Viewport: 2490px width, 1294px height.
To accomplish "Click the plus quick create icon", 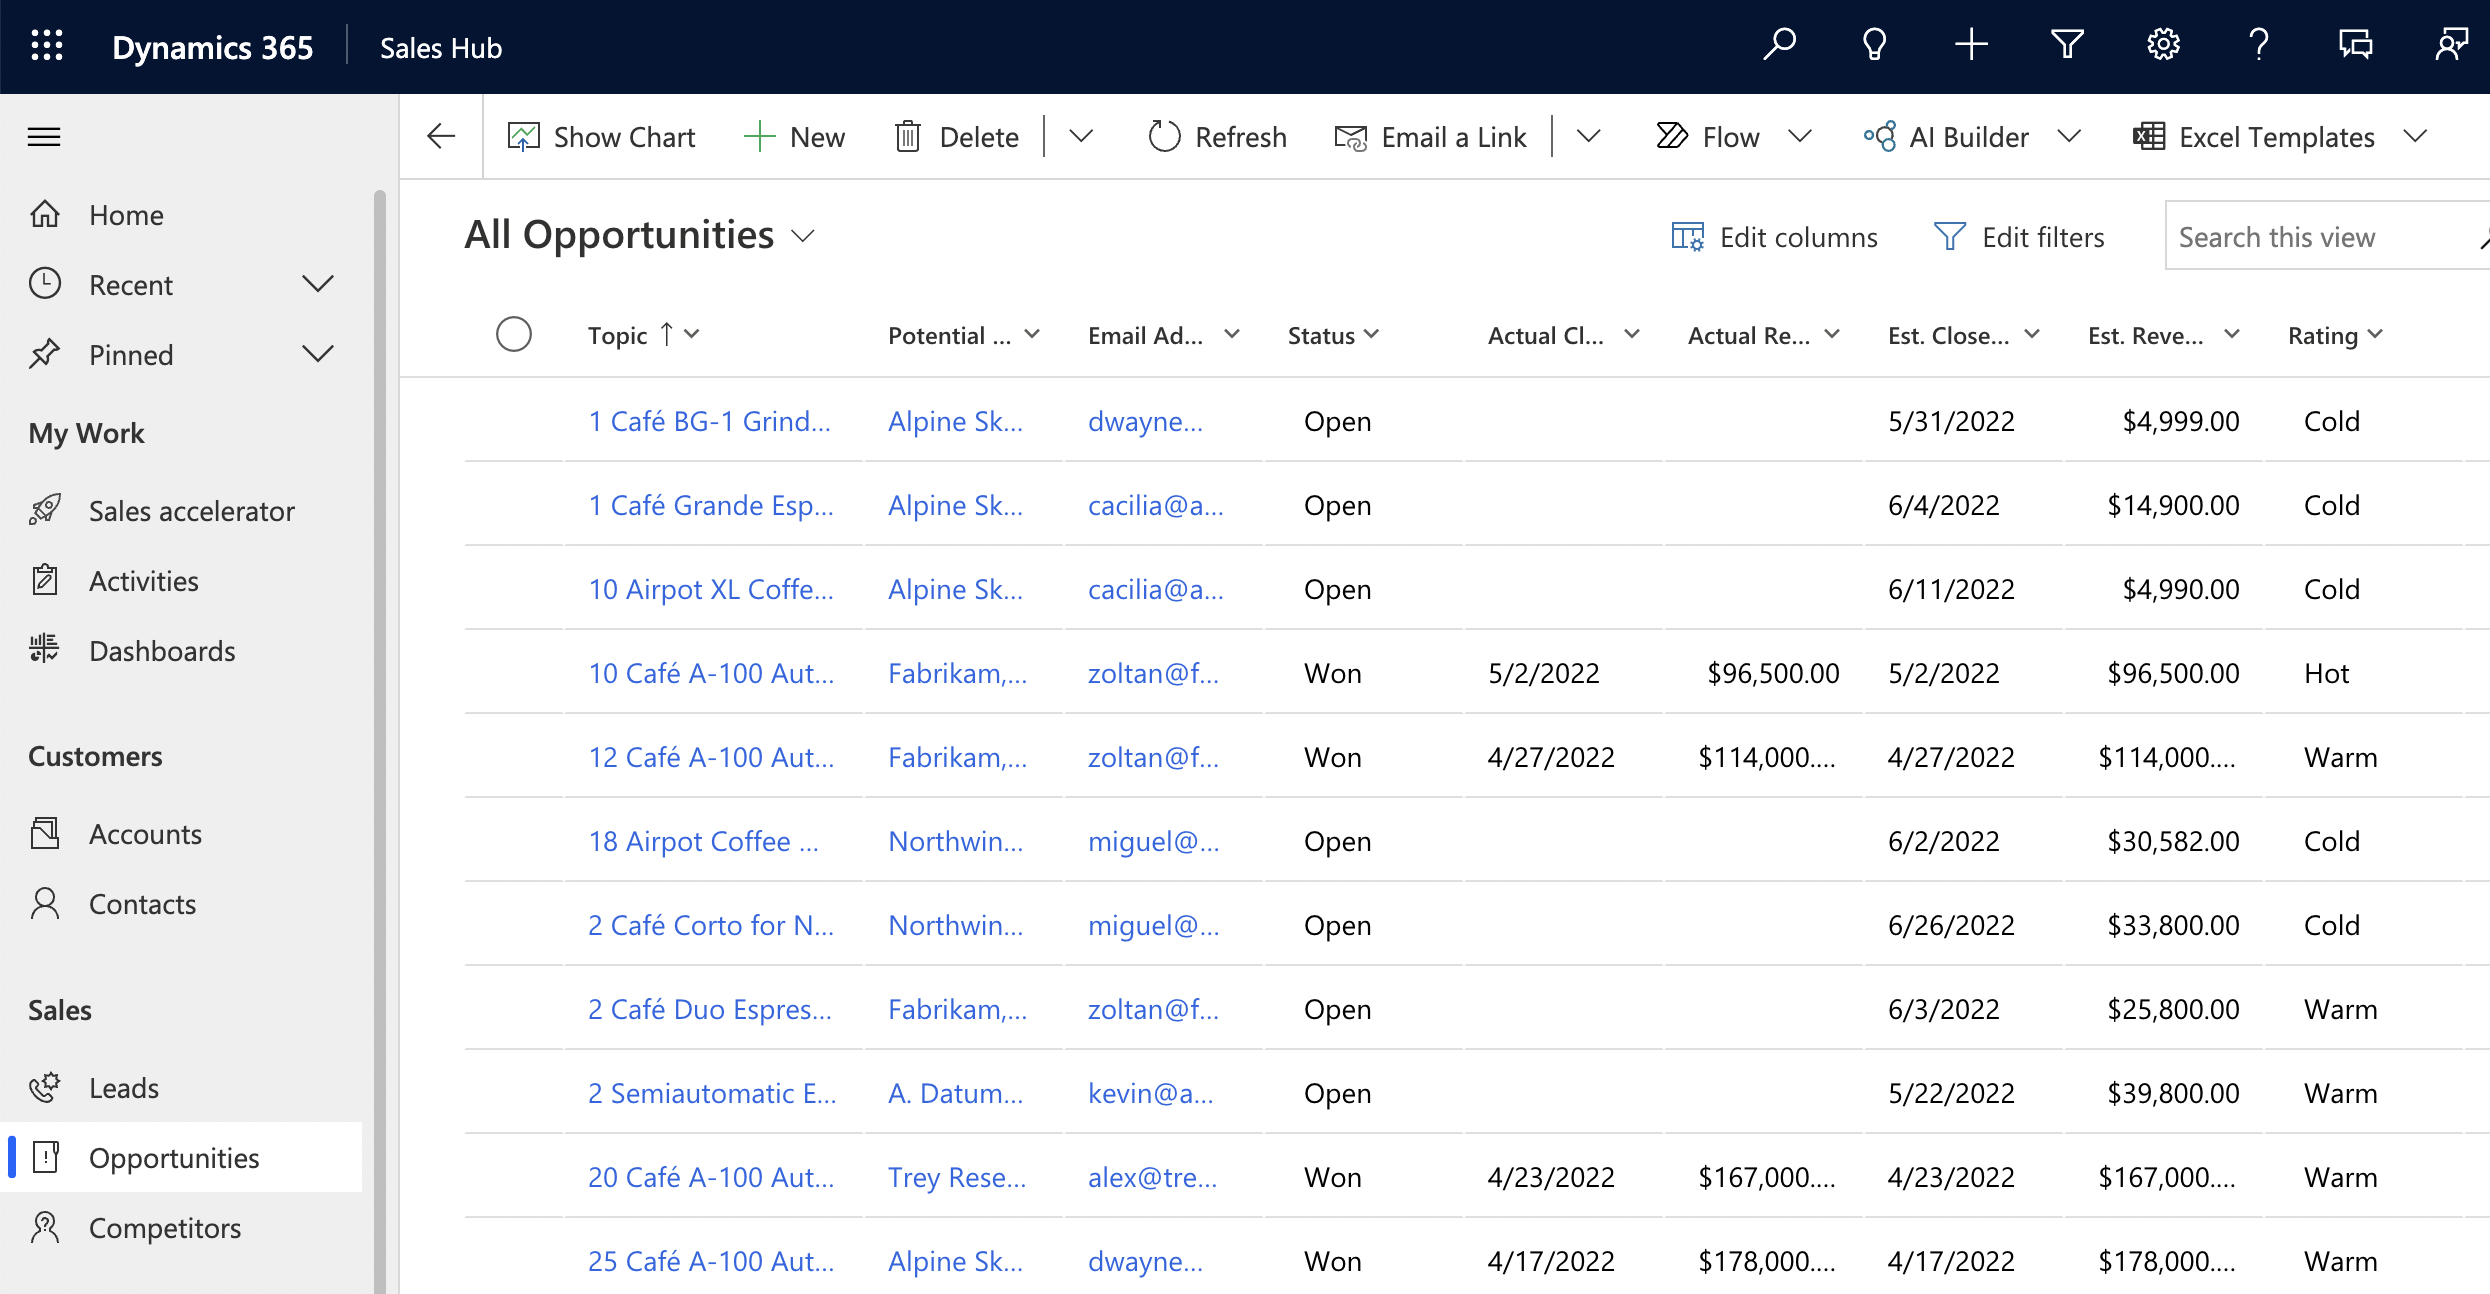I will 1971,45.
